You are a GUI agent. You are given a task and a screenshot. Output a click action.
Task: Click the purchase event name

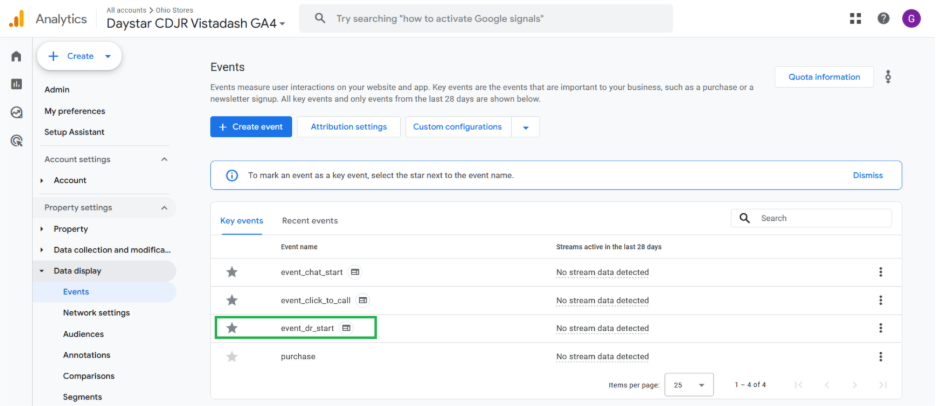pos(298,356)
